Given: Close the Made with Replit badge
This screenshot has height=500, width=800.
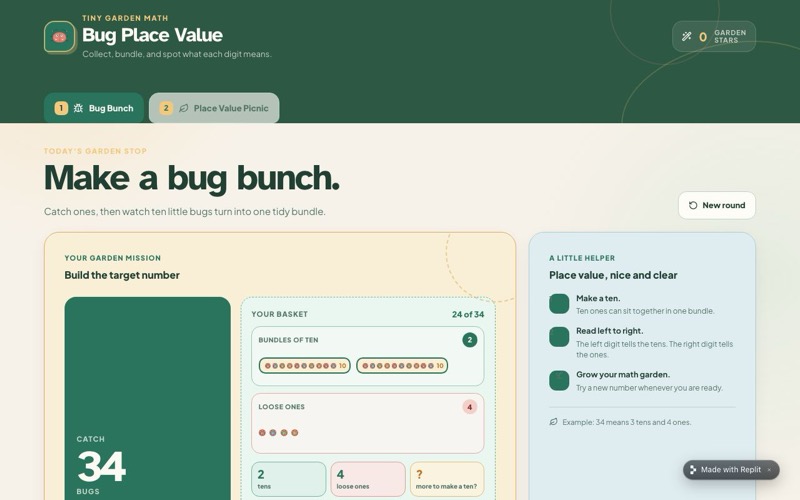Looking at the screenshot, I should click(769, 470).
